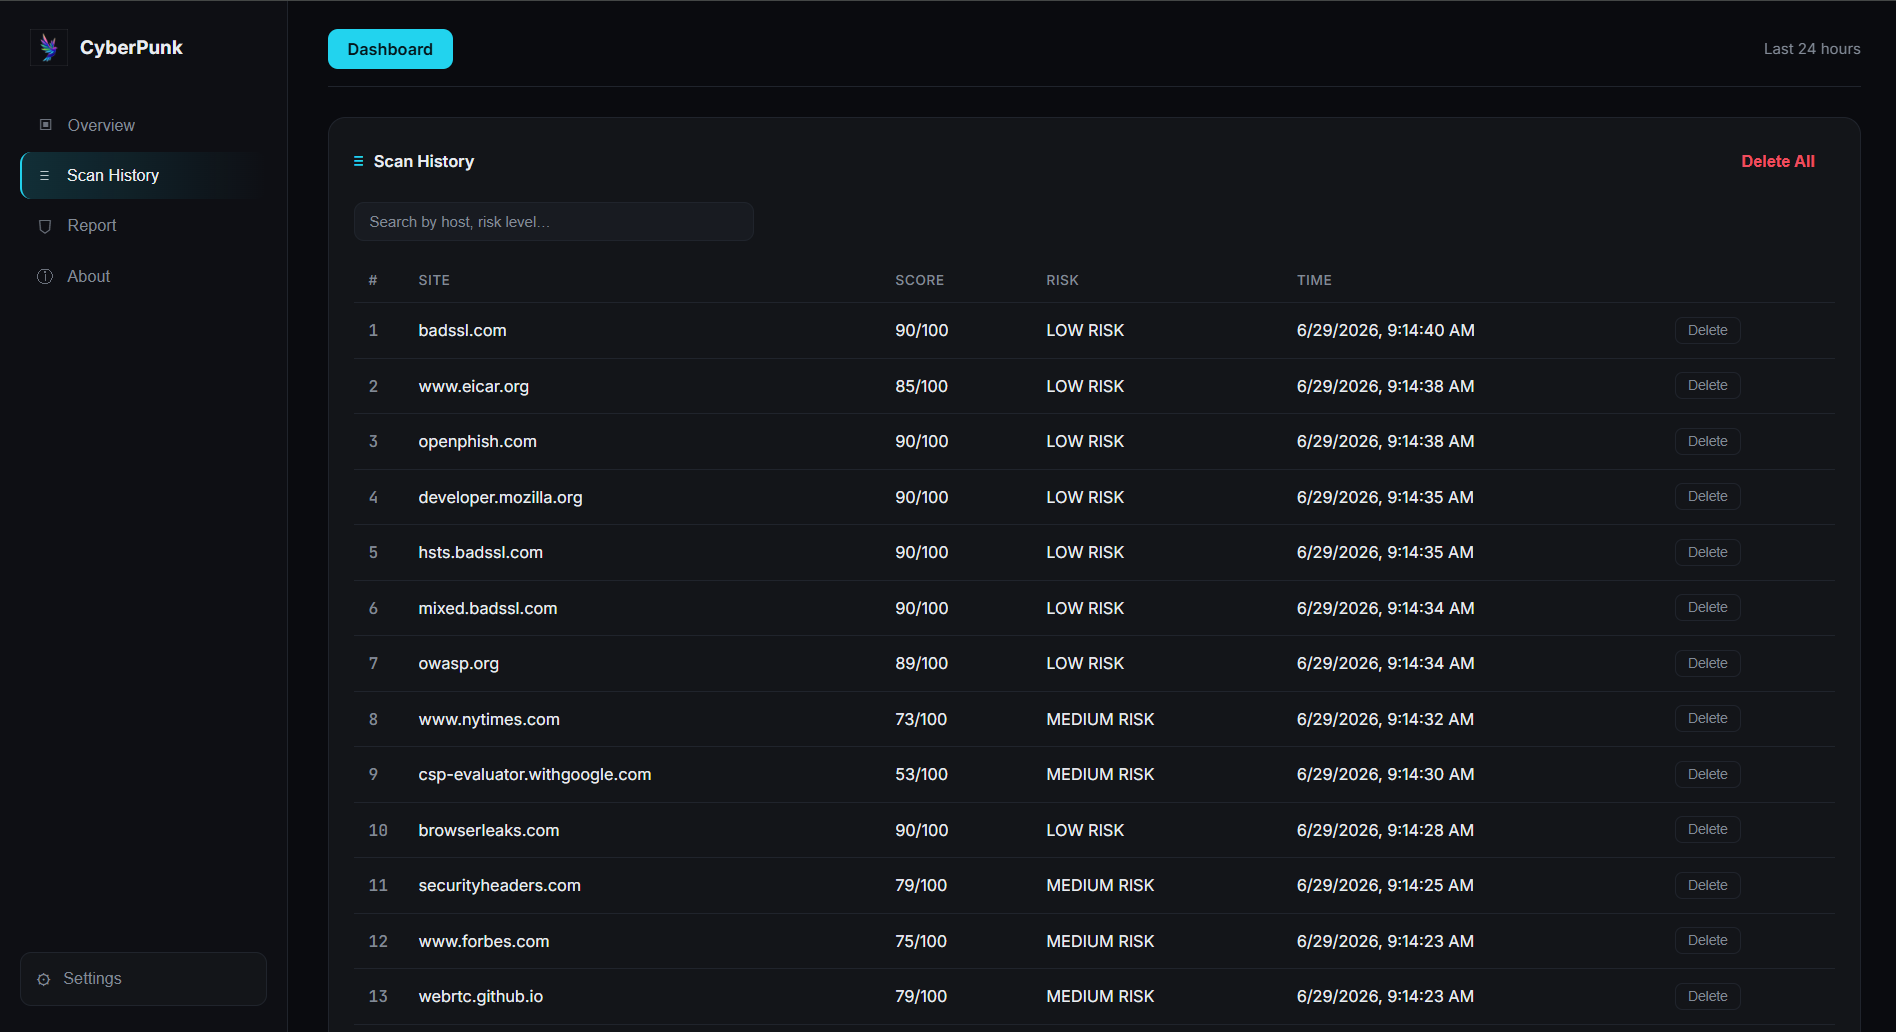The width and height of the screenshot is (1896, 1032).
Task: Click the About info icon
Action: tap(45, 276)
